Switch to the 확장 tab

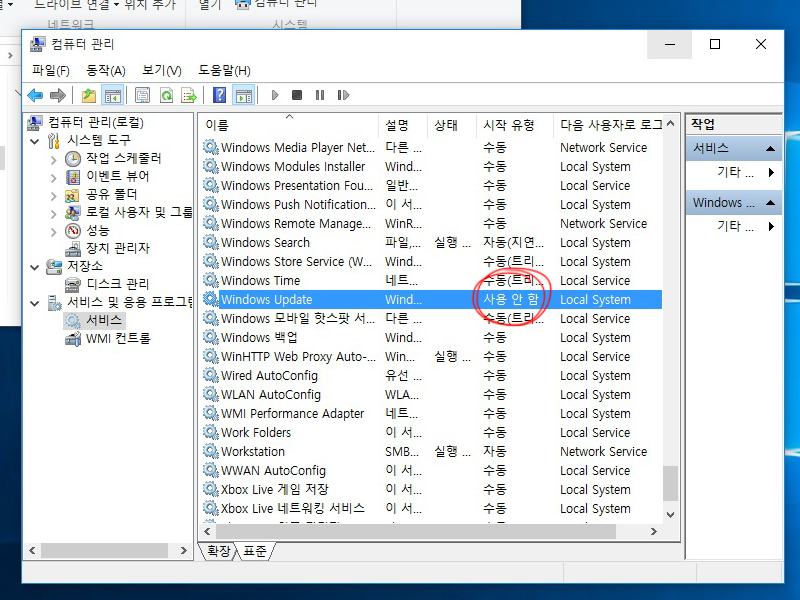point(218,552)
